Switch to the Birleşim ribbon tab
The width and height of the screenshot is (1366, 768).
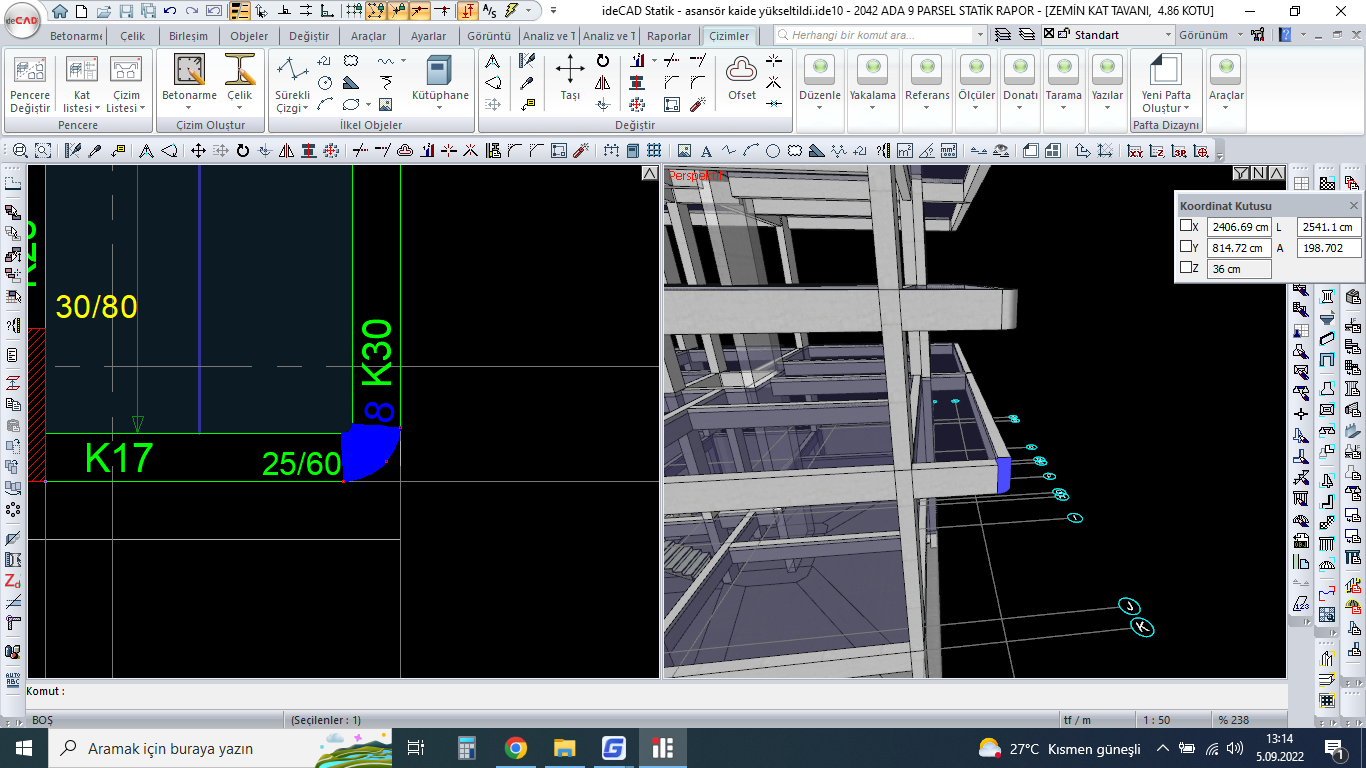(188, 36)
